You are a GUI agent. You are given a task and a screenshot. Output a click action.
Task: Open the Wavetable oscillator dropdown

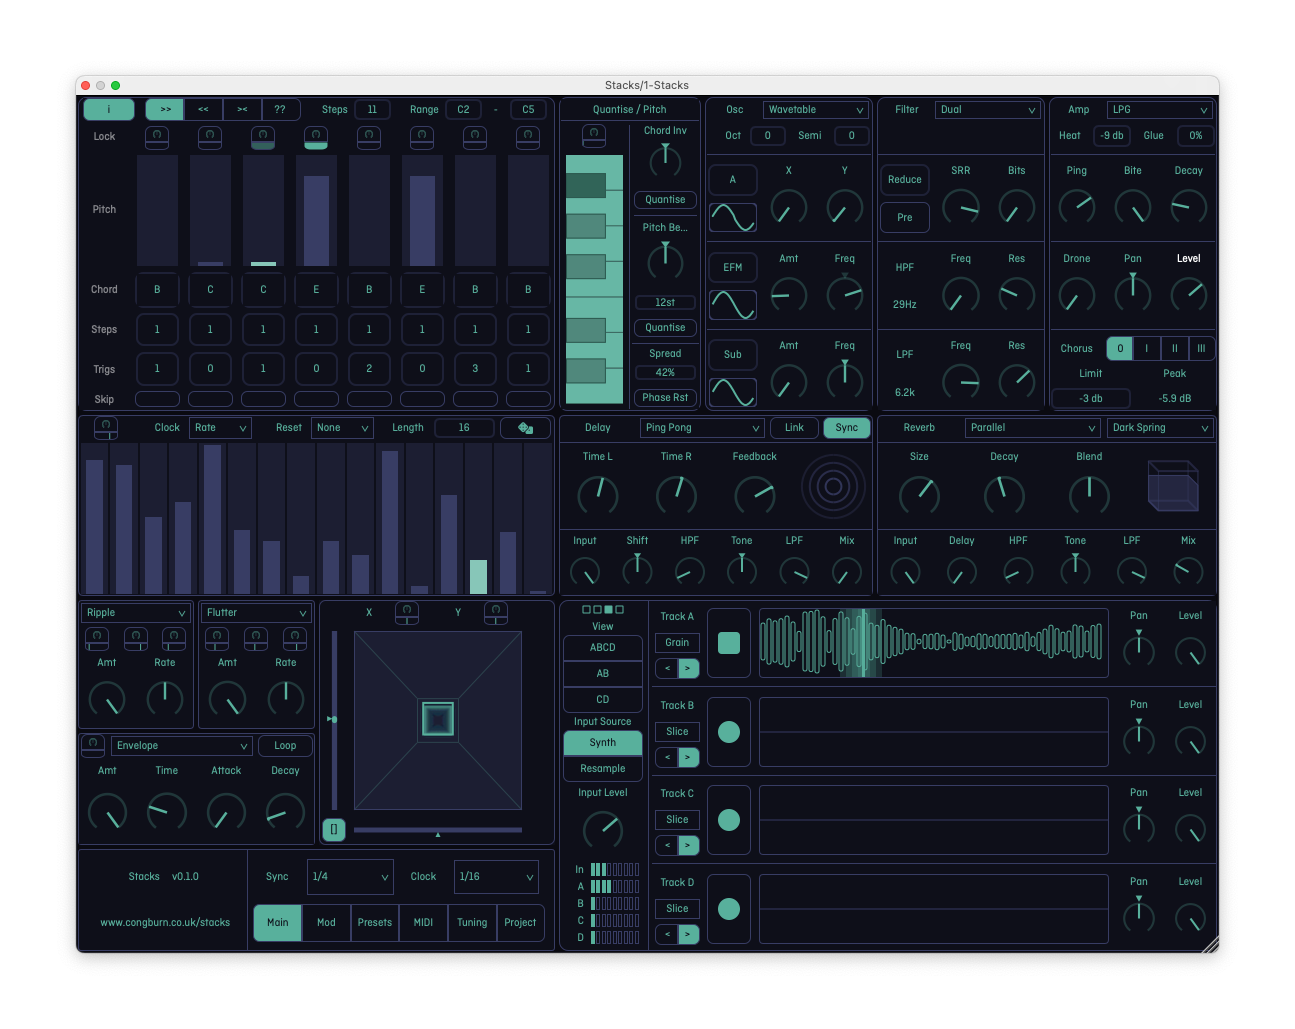[x=815, y=109]
